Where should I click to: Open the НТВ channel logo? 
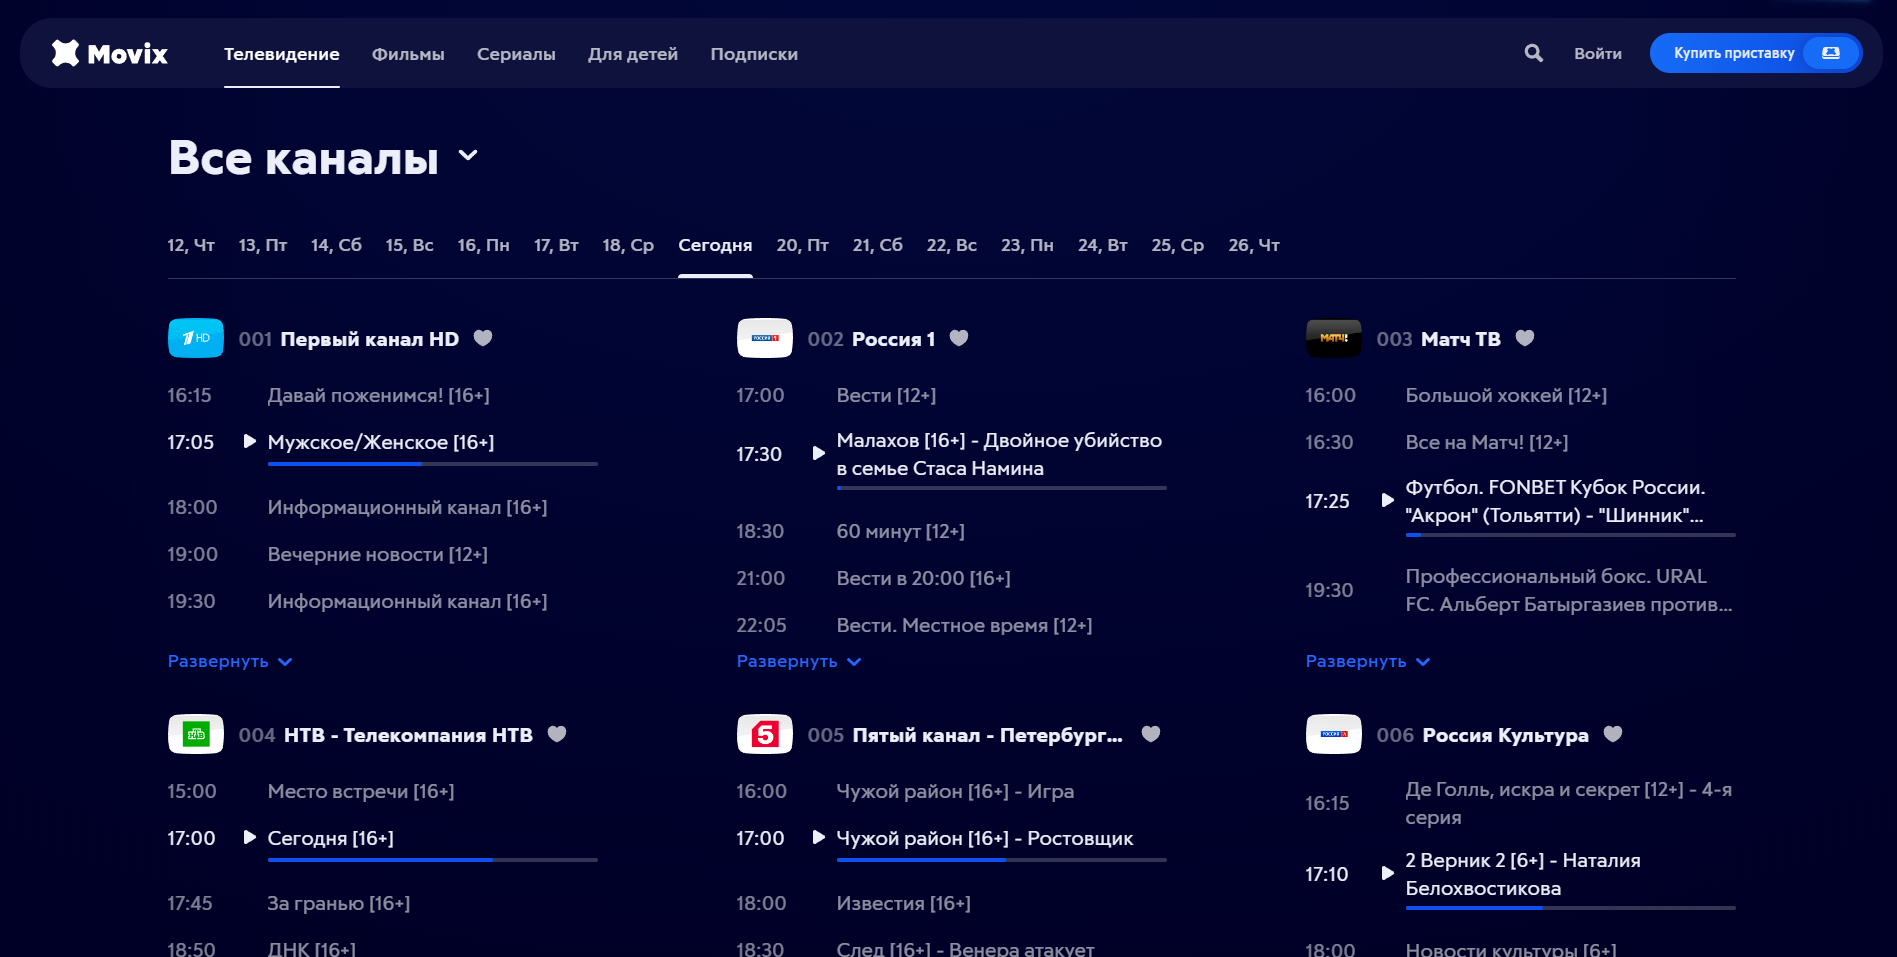coord(196,734)
